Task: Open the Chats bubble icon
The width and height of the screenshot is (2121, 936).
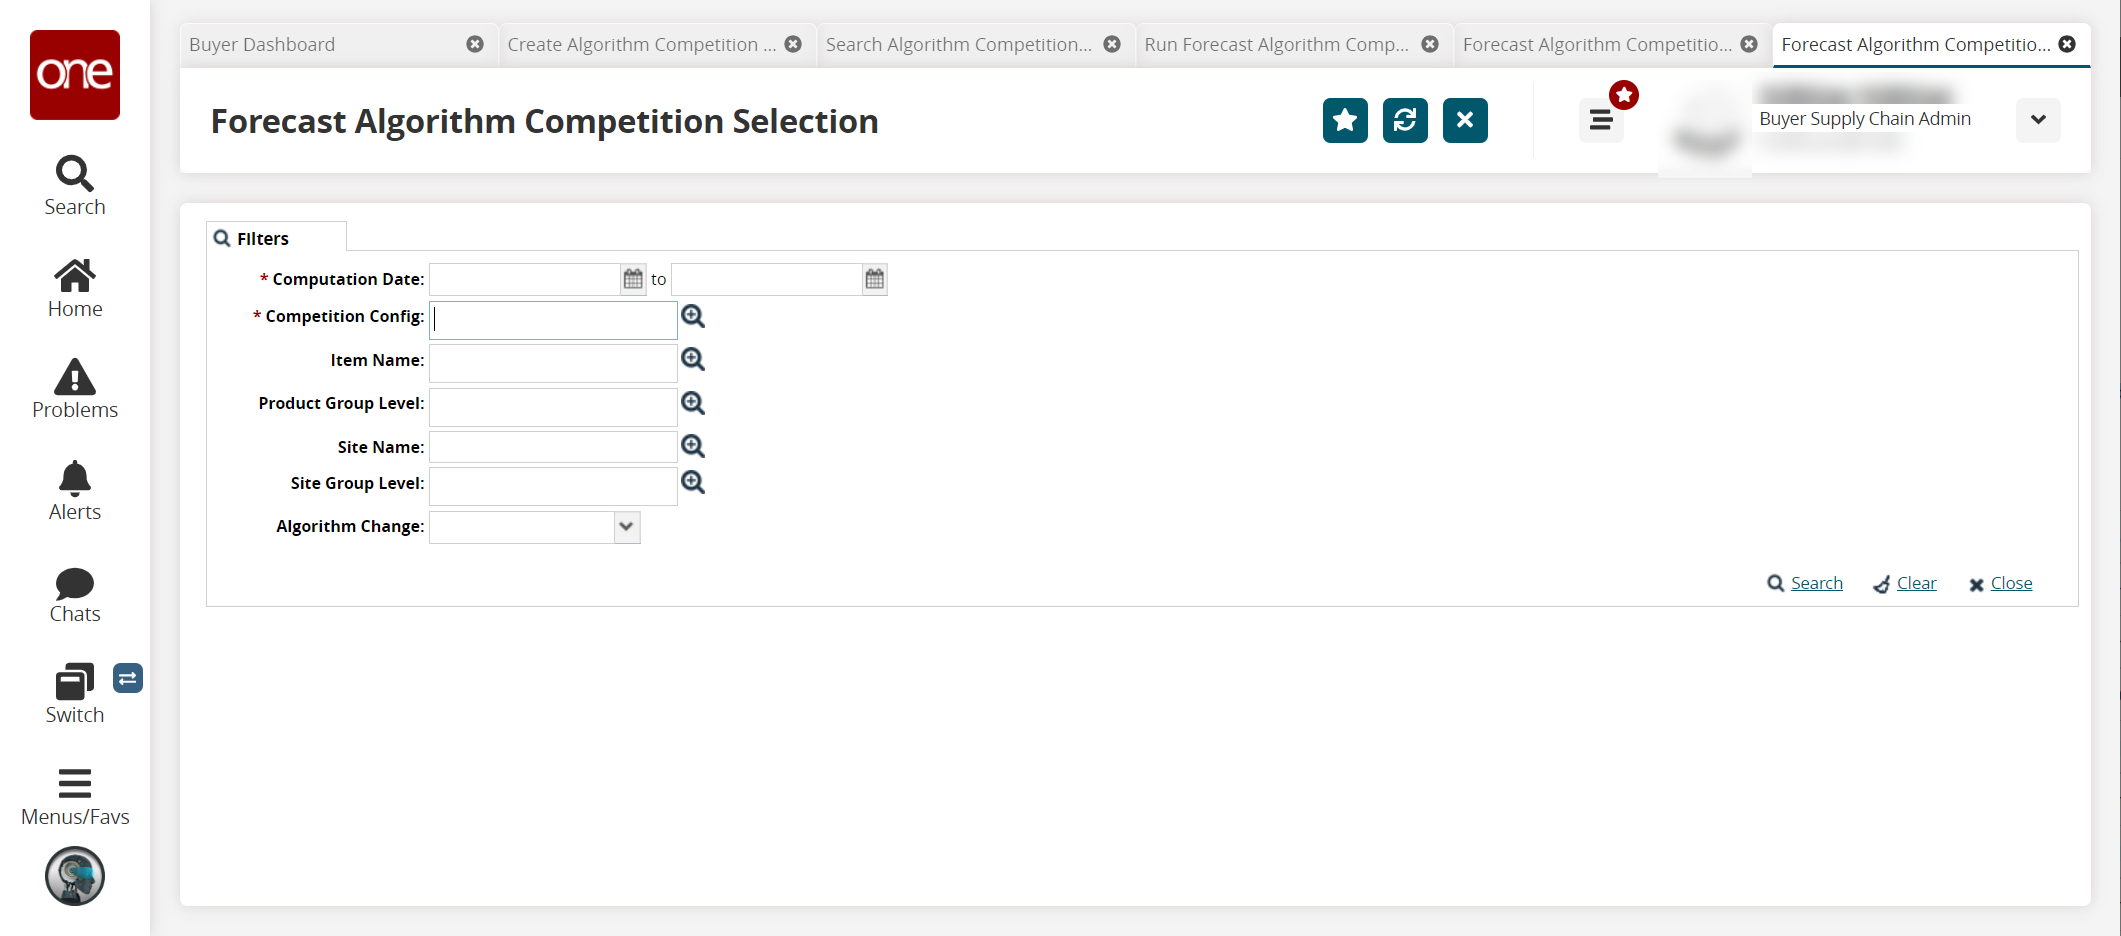Action: point(75,583)
